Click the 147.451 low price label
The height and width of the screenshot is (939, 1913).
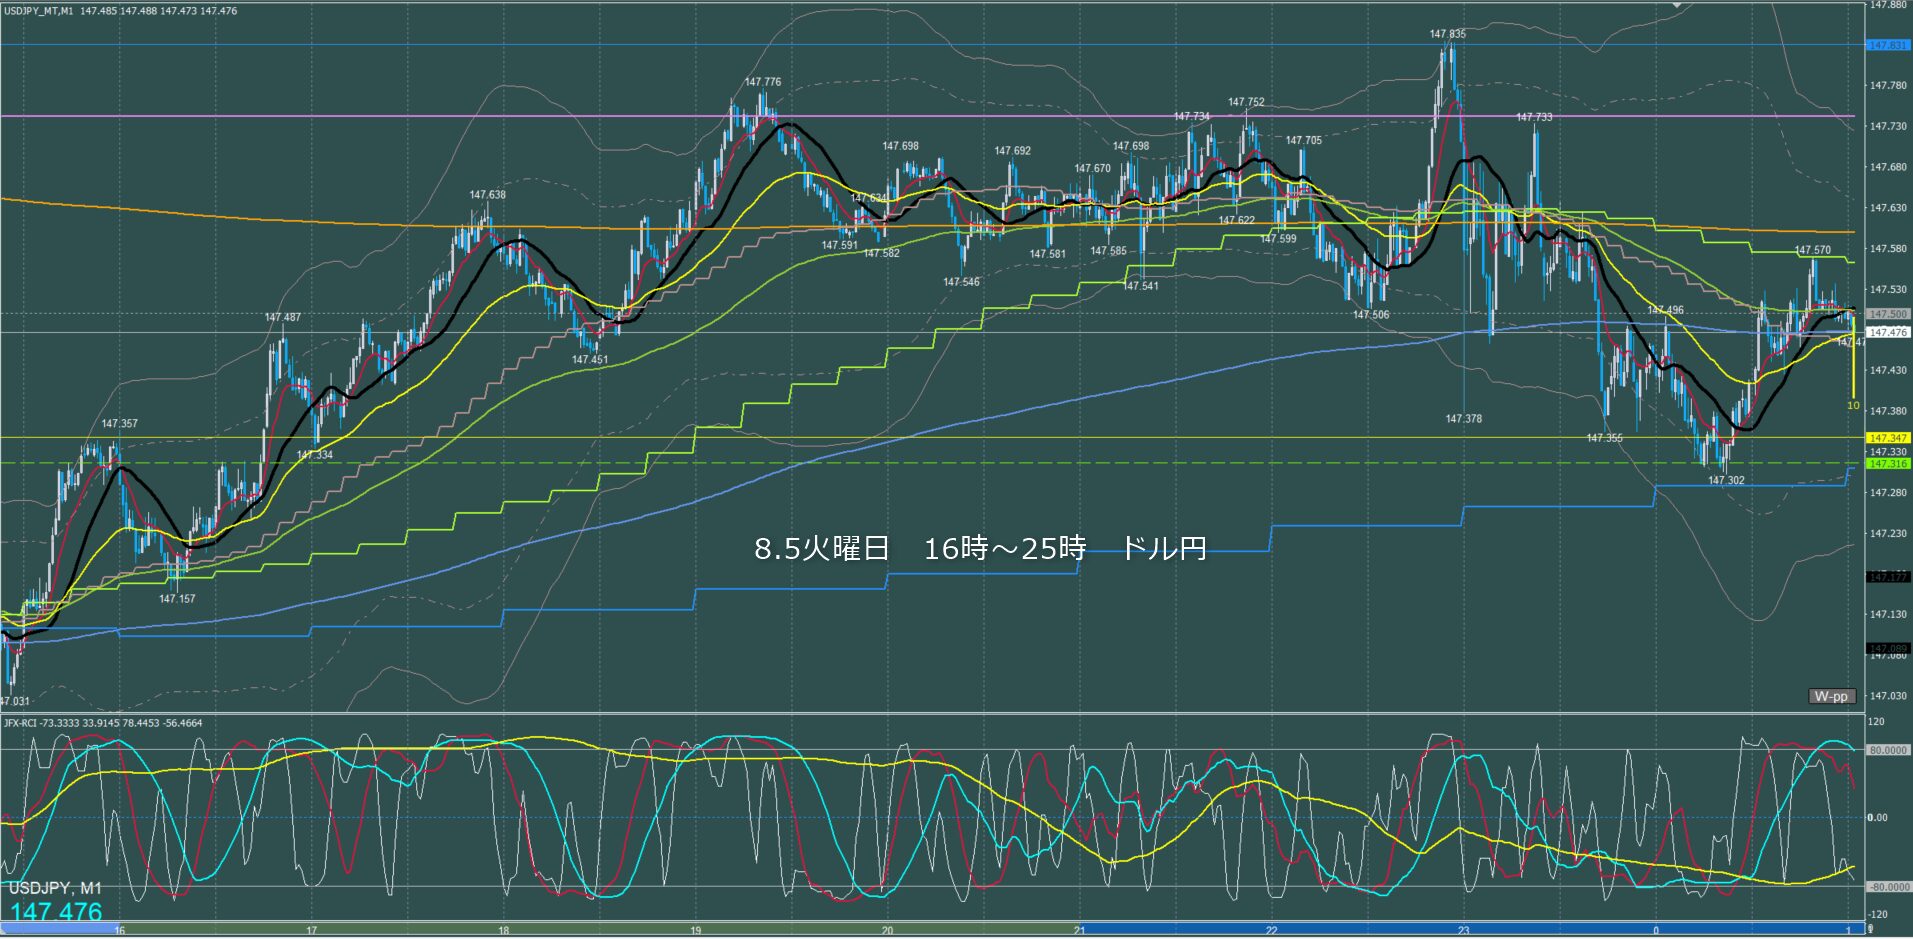click(x=590, y=360)
